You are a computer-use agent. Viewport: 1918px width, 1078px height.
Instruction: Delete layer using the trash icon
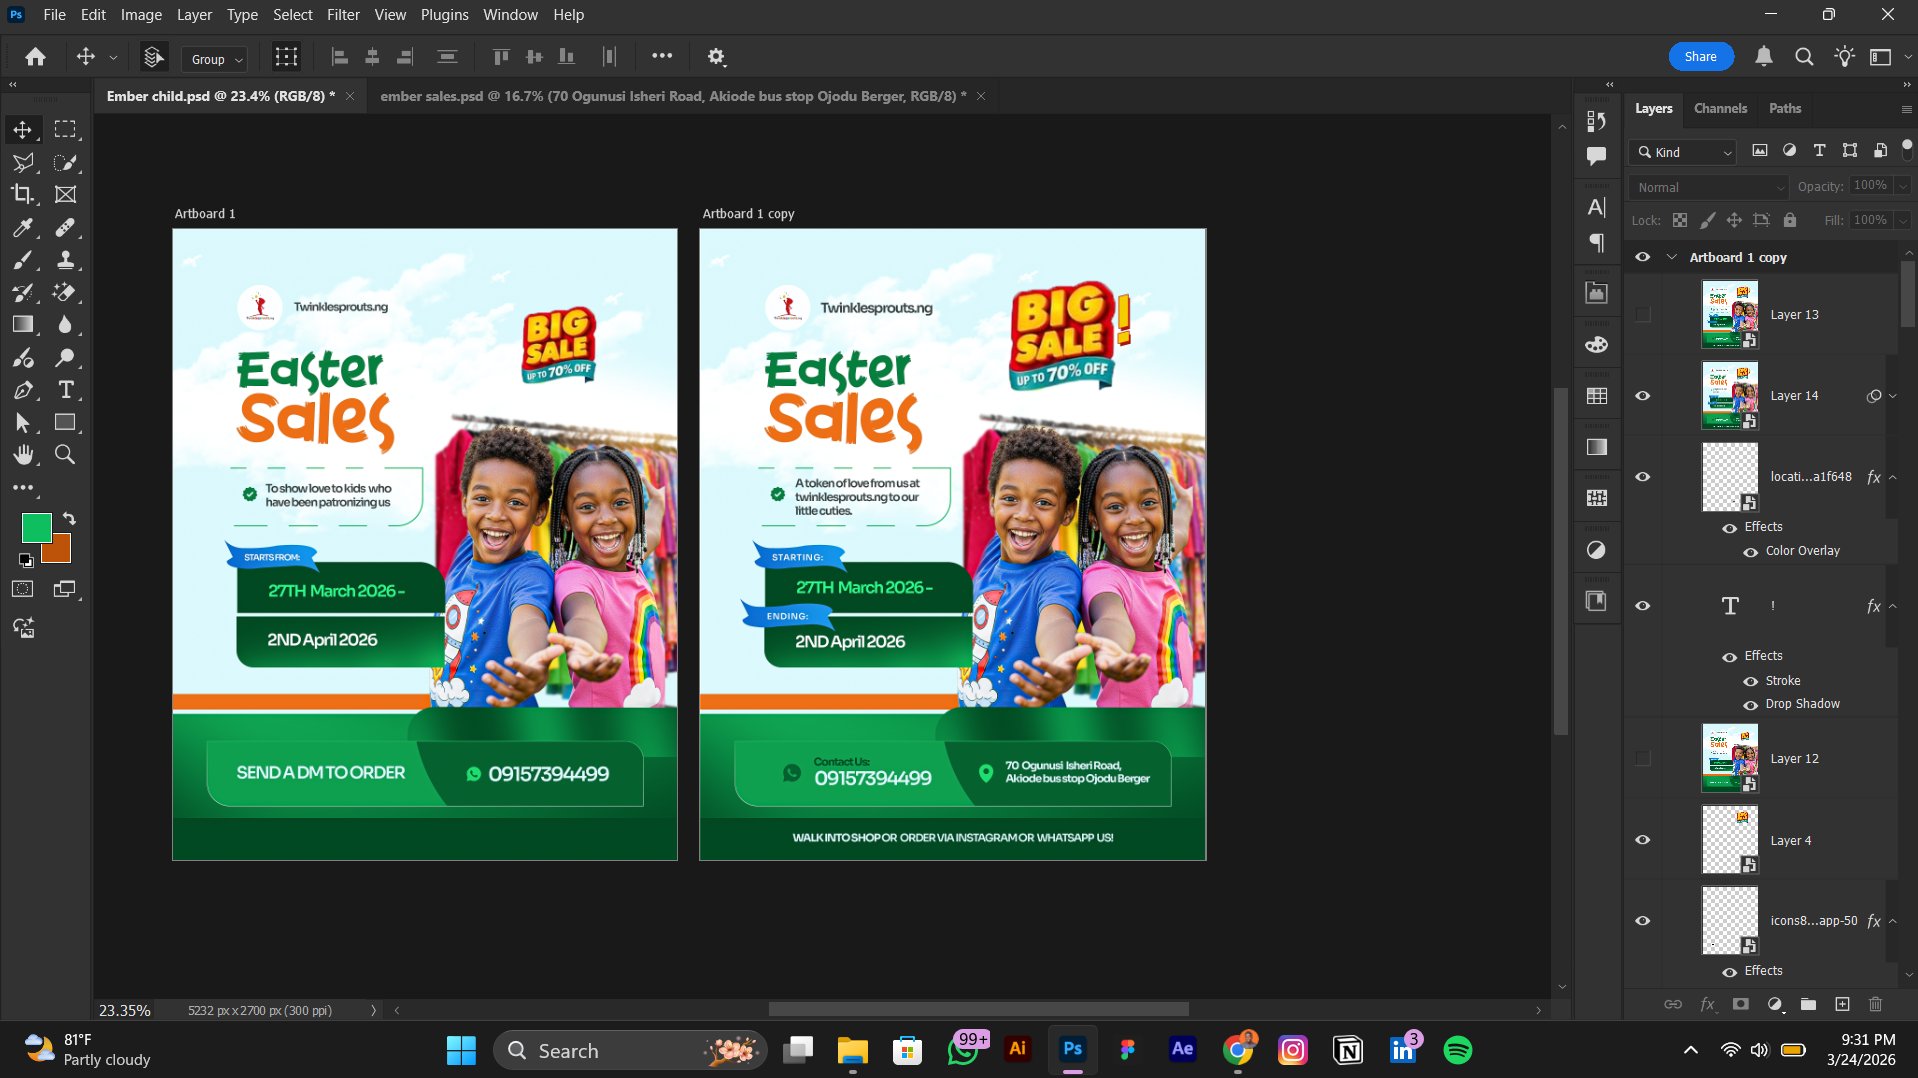[1875, 1004]
